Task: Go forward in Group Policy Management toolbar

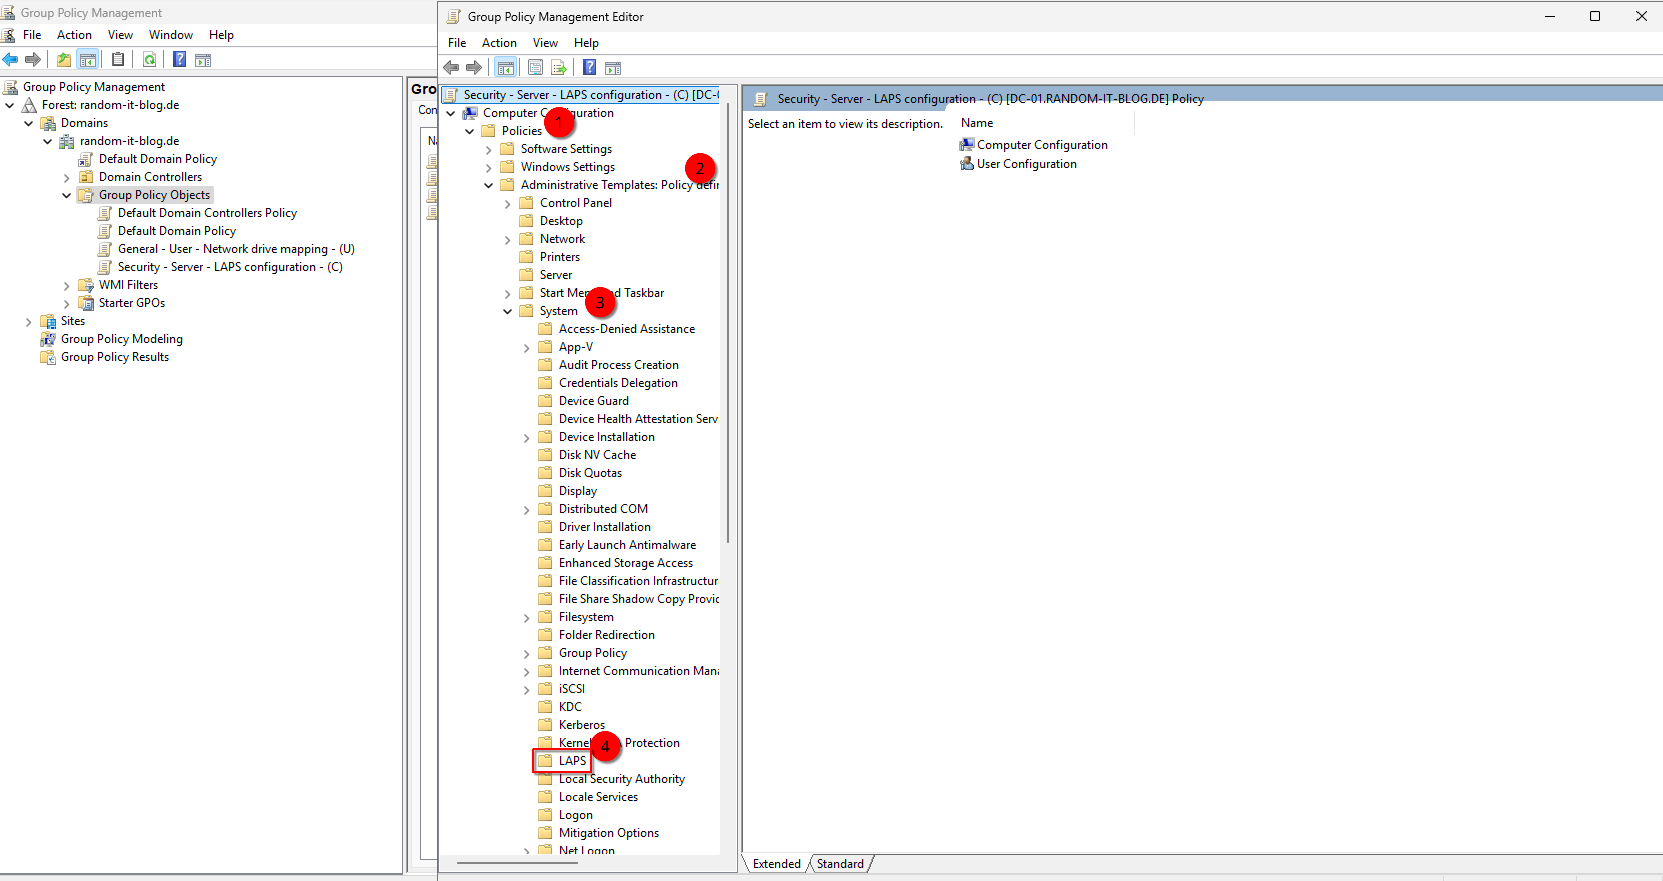Action: (32, 60)
